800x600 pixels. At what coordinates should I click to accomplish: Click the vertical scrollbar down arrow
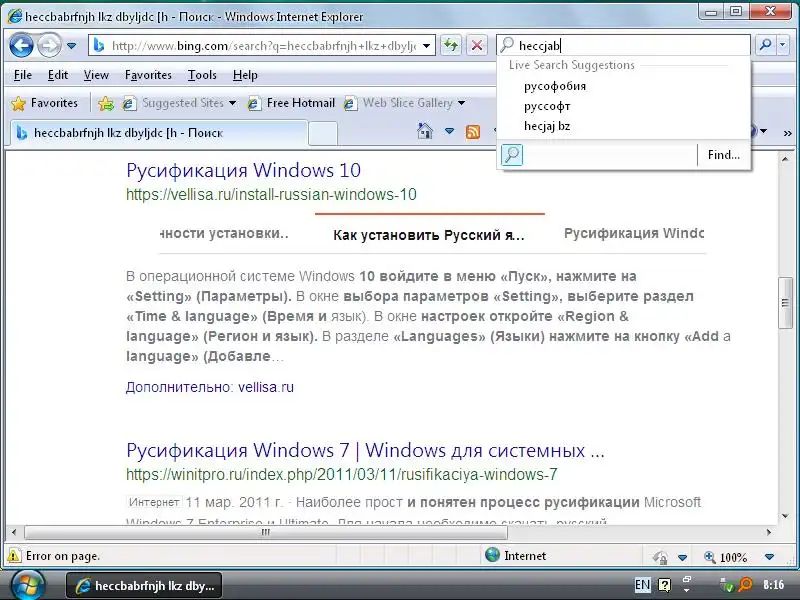(x=785, y=516)
